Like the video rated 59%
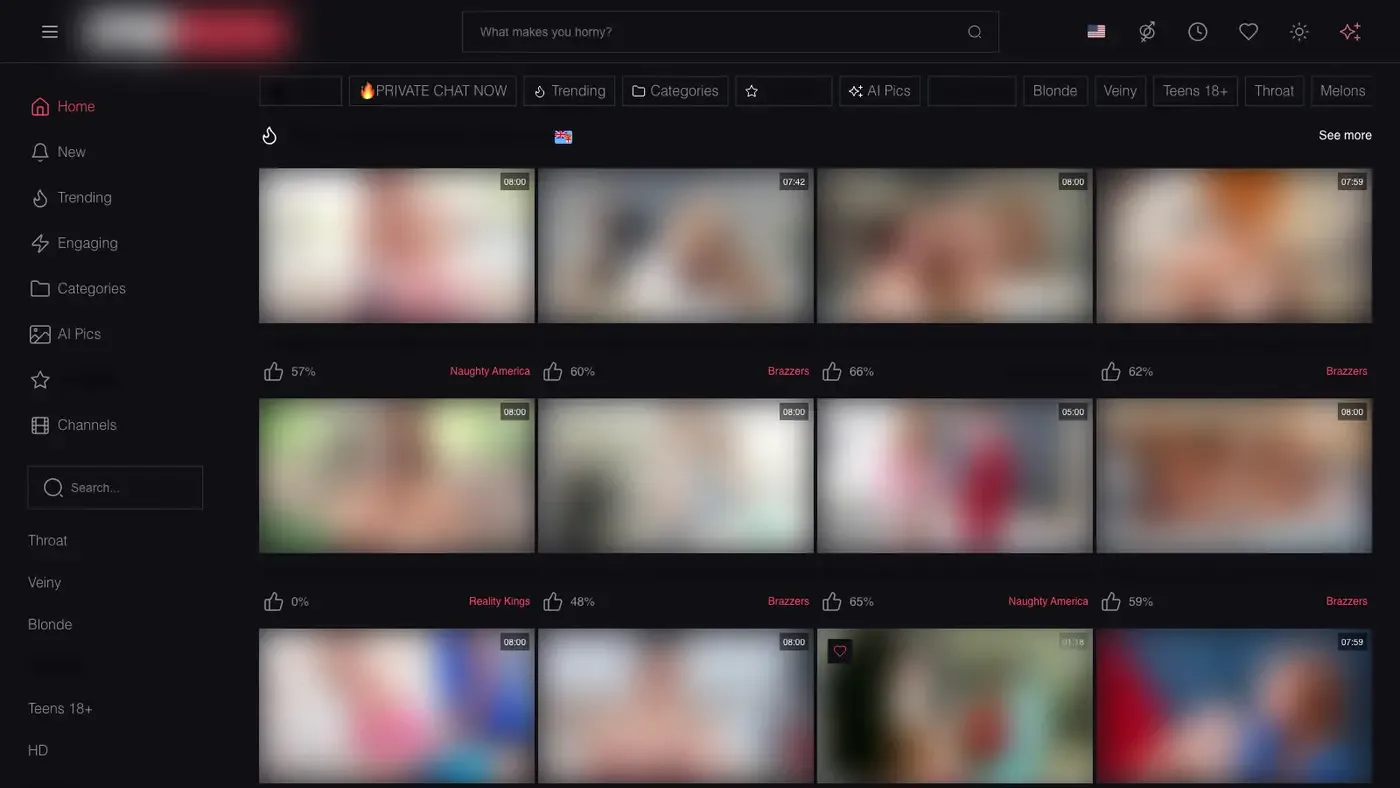 [1110, 601]
